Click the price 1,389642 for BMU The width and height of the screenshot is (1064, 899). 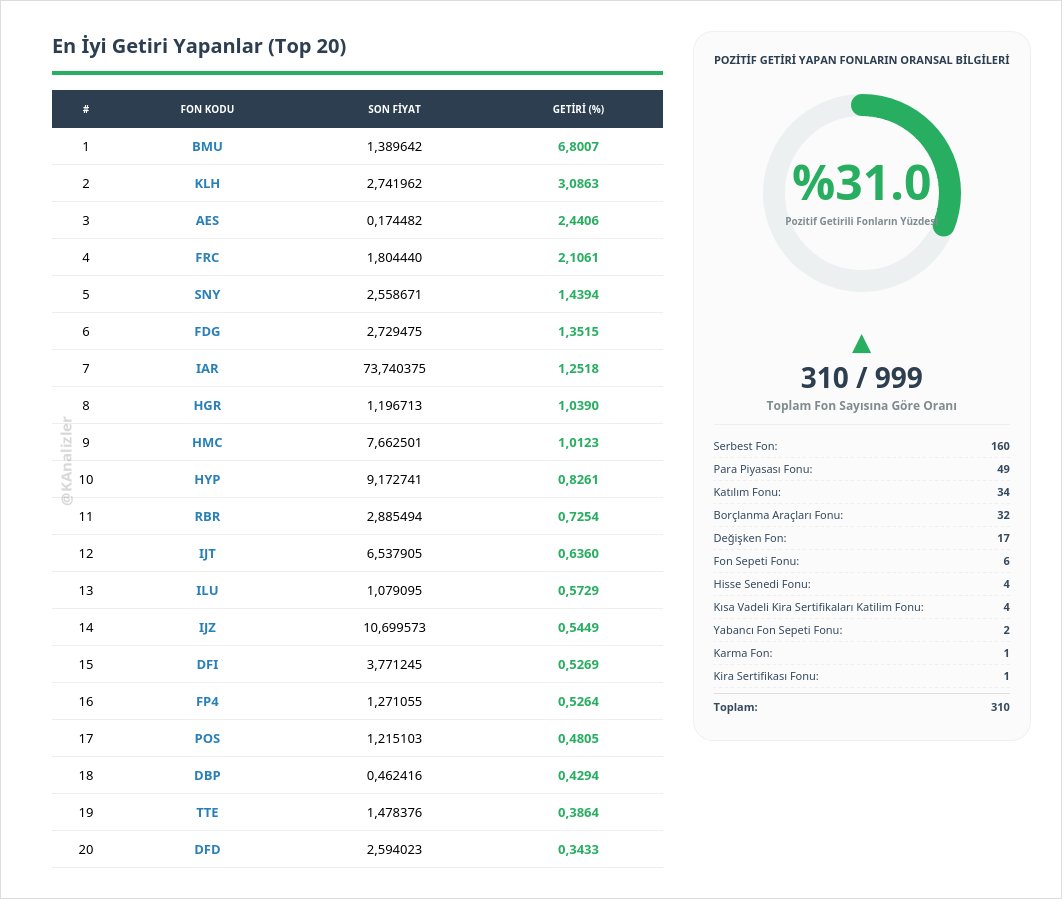(x=394, y=147)
